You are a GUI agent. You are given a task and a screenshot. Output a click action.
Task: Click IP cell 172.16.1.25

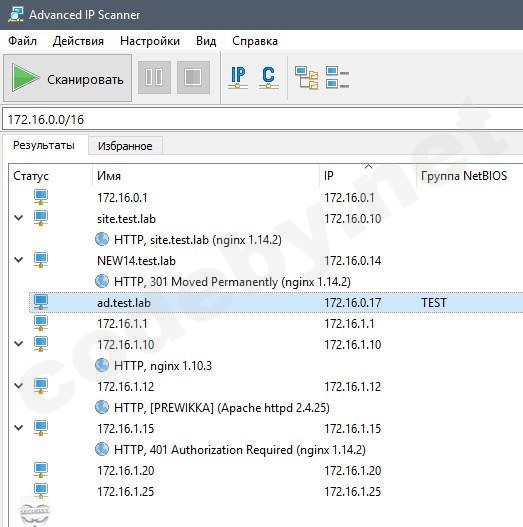[352, 492]
